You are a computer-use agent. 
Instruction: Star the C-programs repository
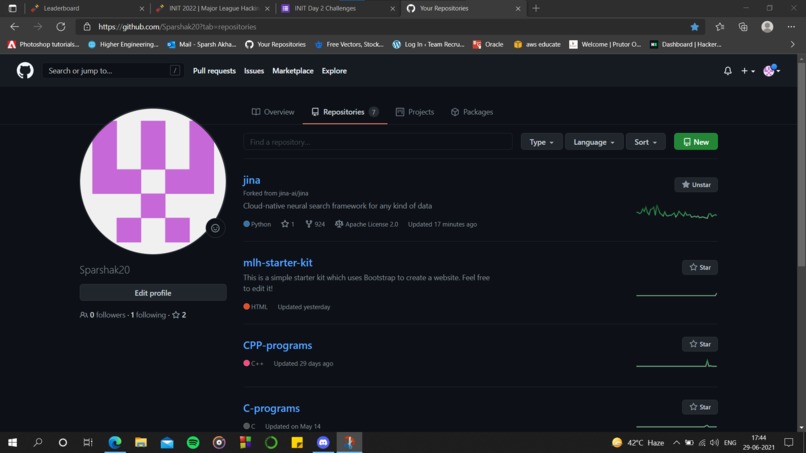pos(700,407)
